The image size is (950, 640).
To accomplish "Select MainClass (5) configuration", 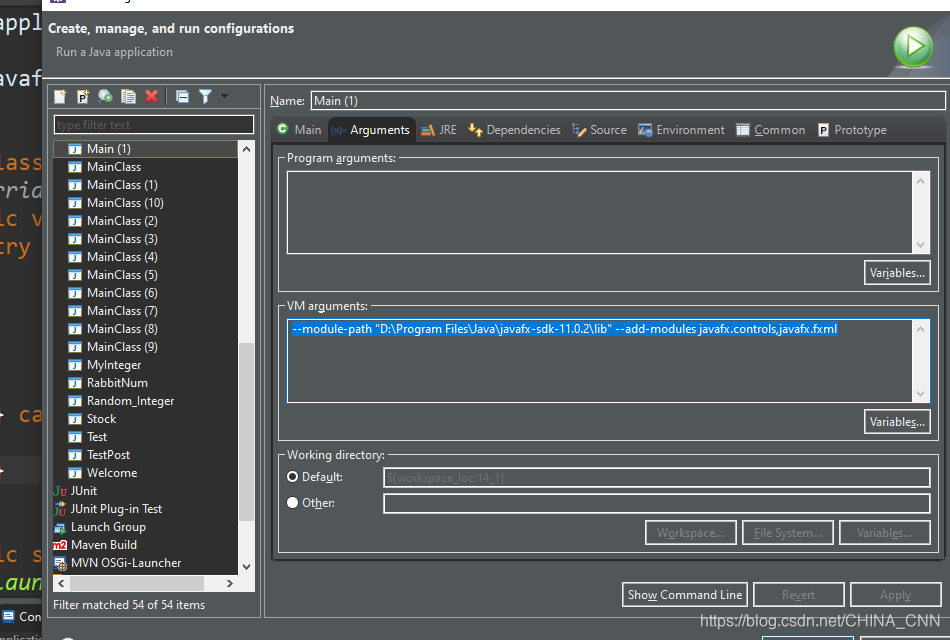I will [122, 275].
